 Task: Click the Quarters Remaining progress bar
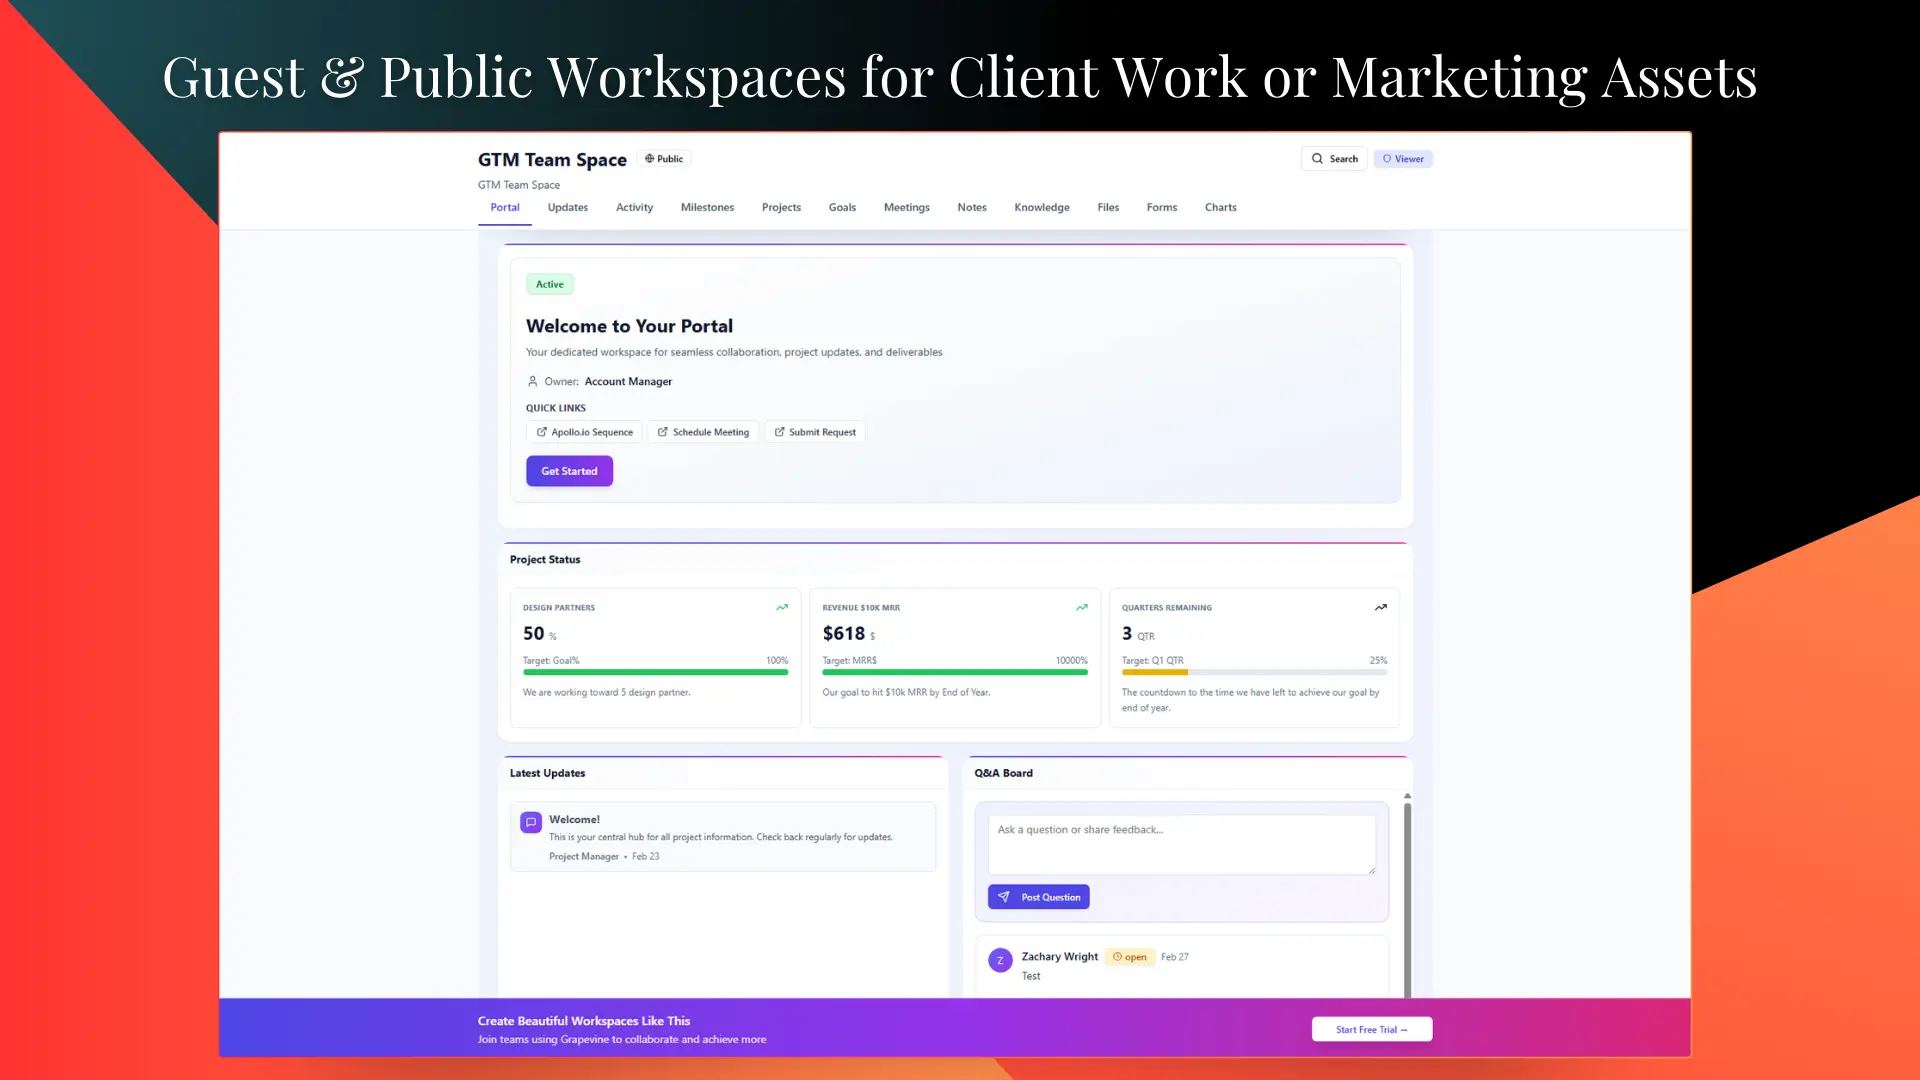tap(1254, 672)
